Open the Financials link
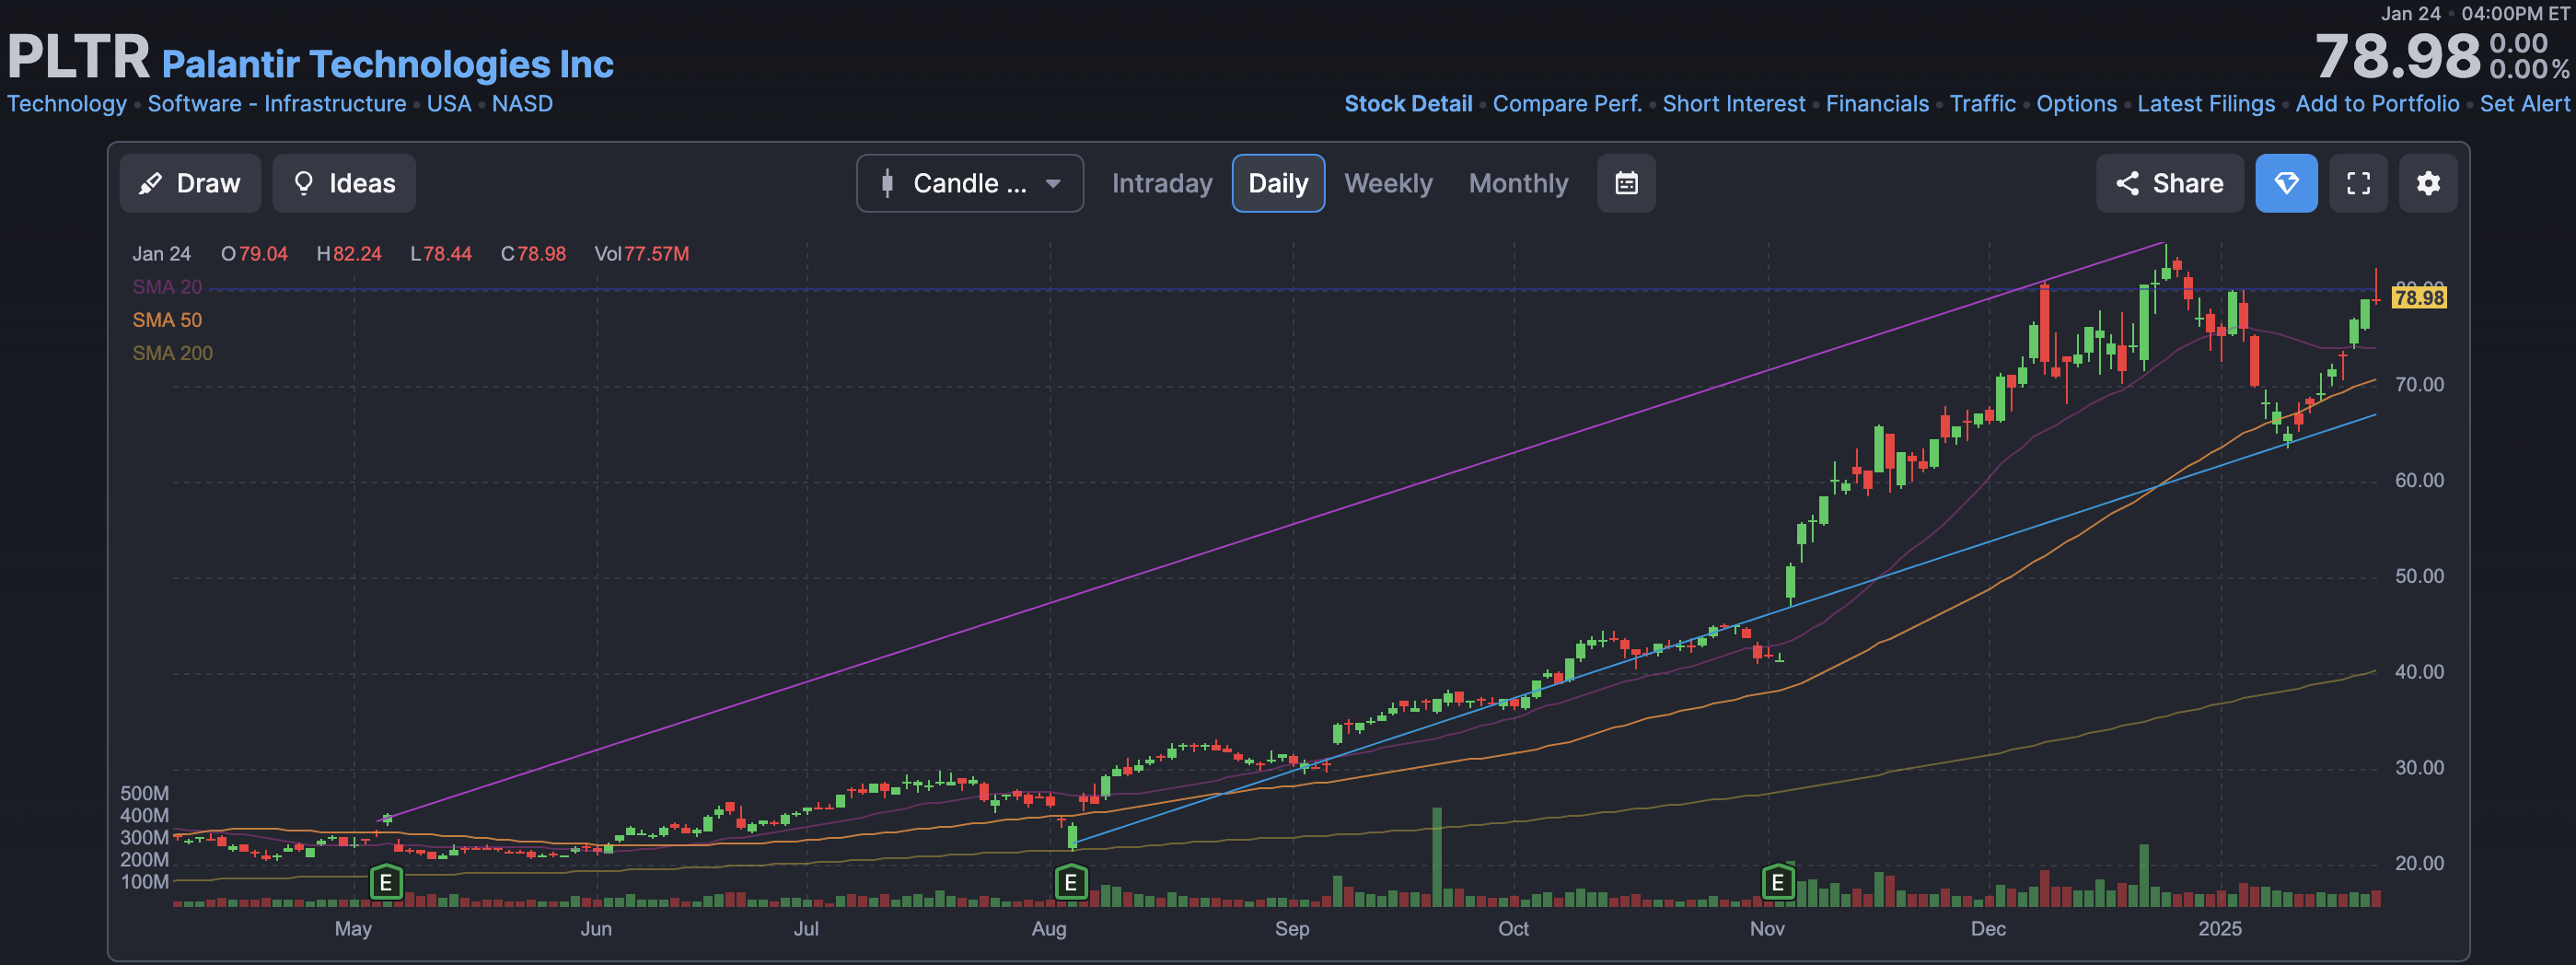 click(x=1877, y=104)
